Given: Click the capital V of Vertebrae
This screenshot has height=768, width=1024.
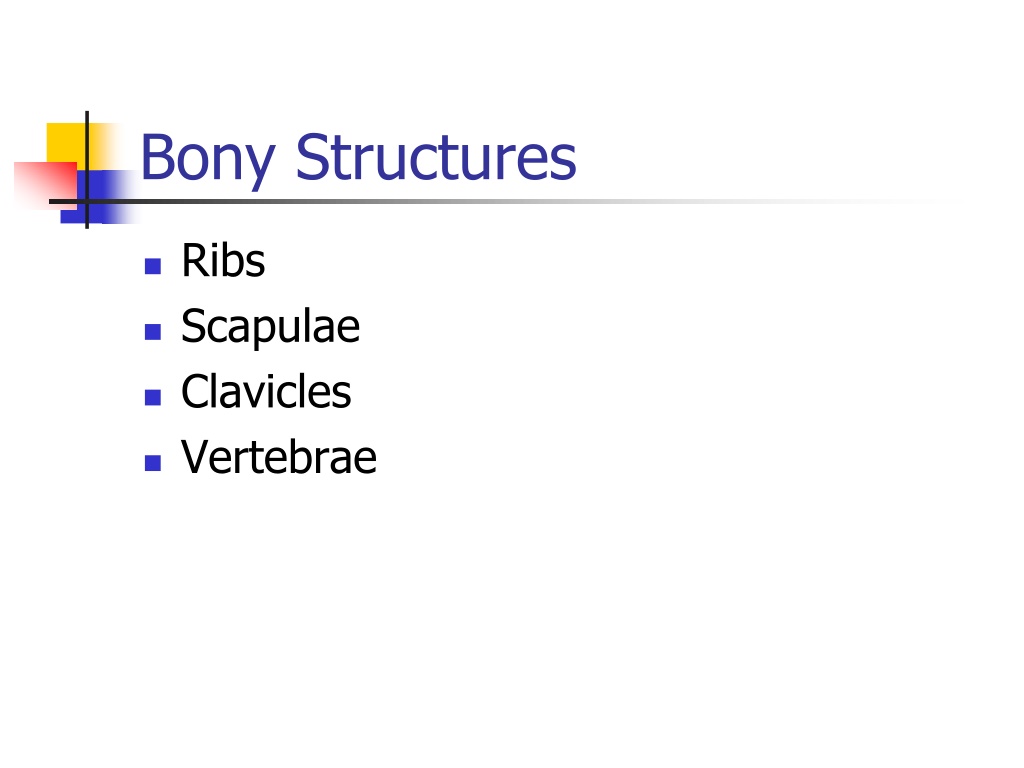Looking at the screenshot, I should (x=198, y=456).
